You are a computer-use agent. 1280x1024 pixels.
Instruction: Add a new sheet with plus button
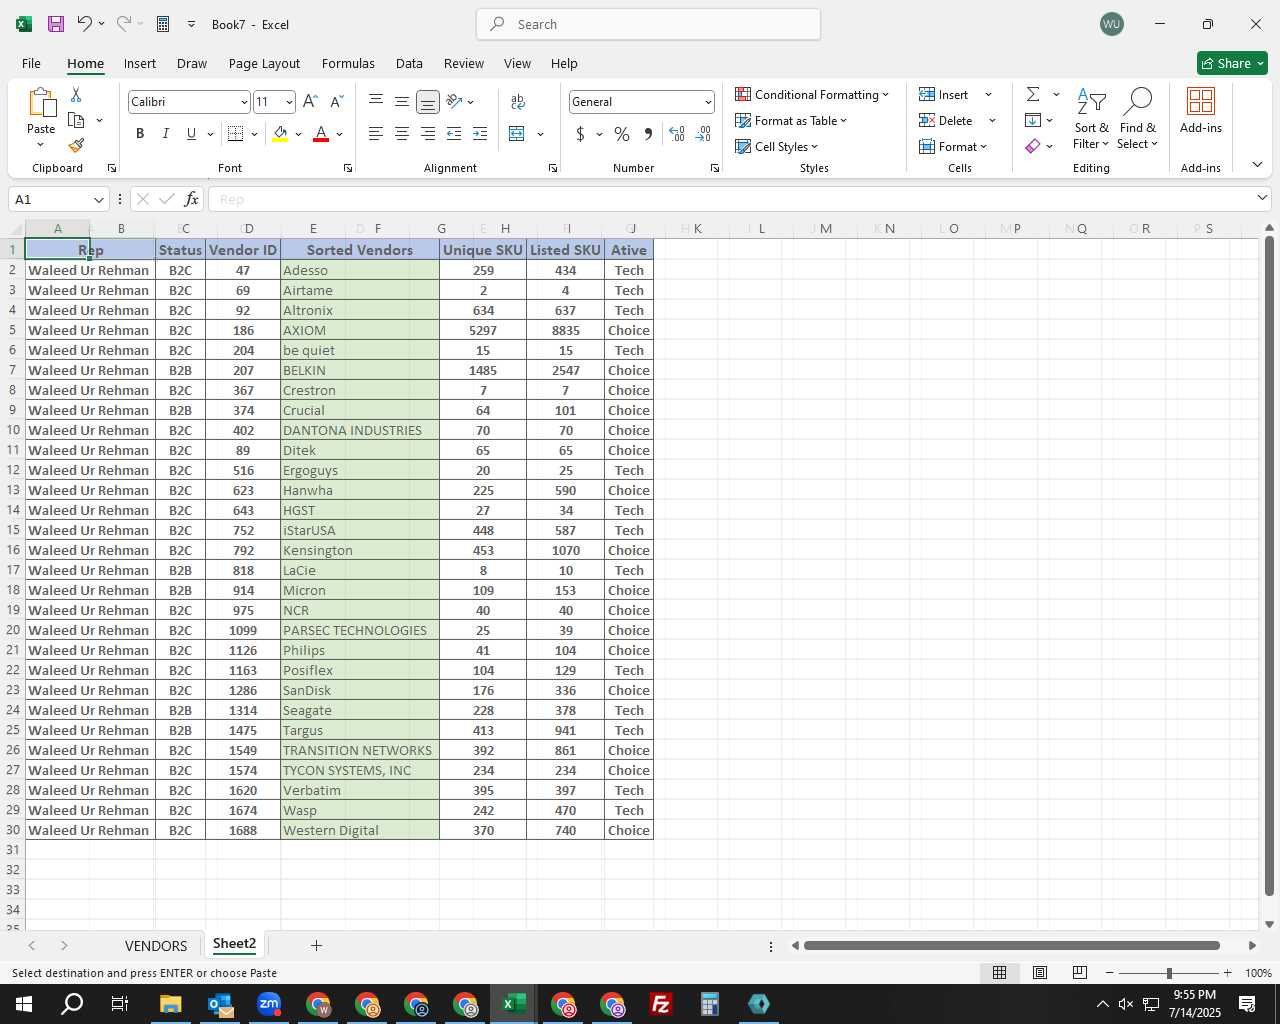click(x=316, y=945)
